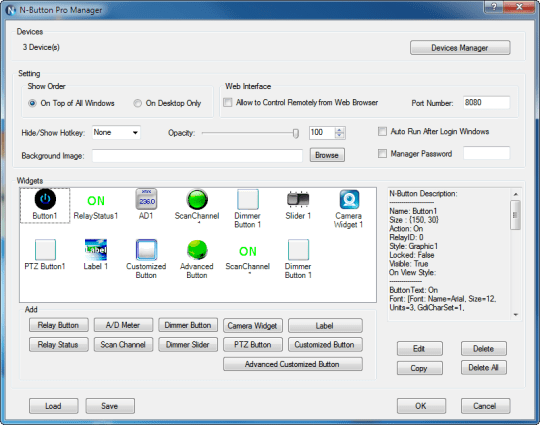Click description scrollbar up arrow
This screenshot has height=425, width=540.
point(516,194)
